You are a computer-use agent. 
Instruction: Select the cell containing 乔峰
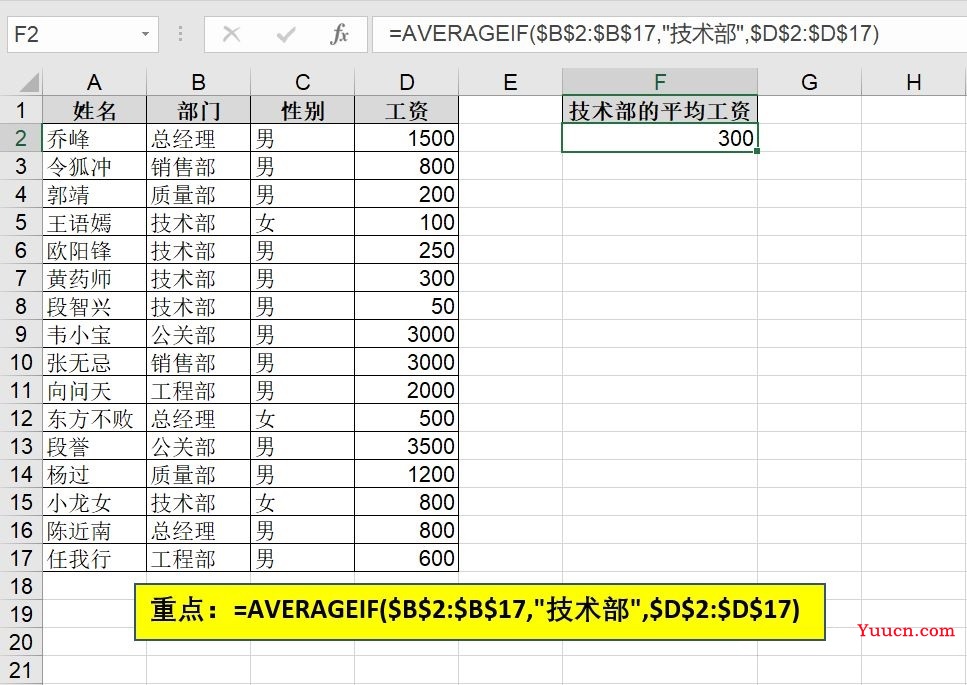click(94, 138)
